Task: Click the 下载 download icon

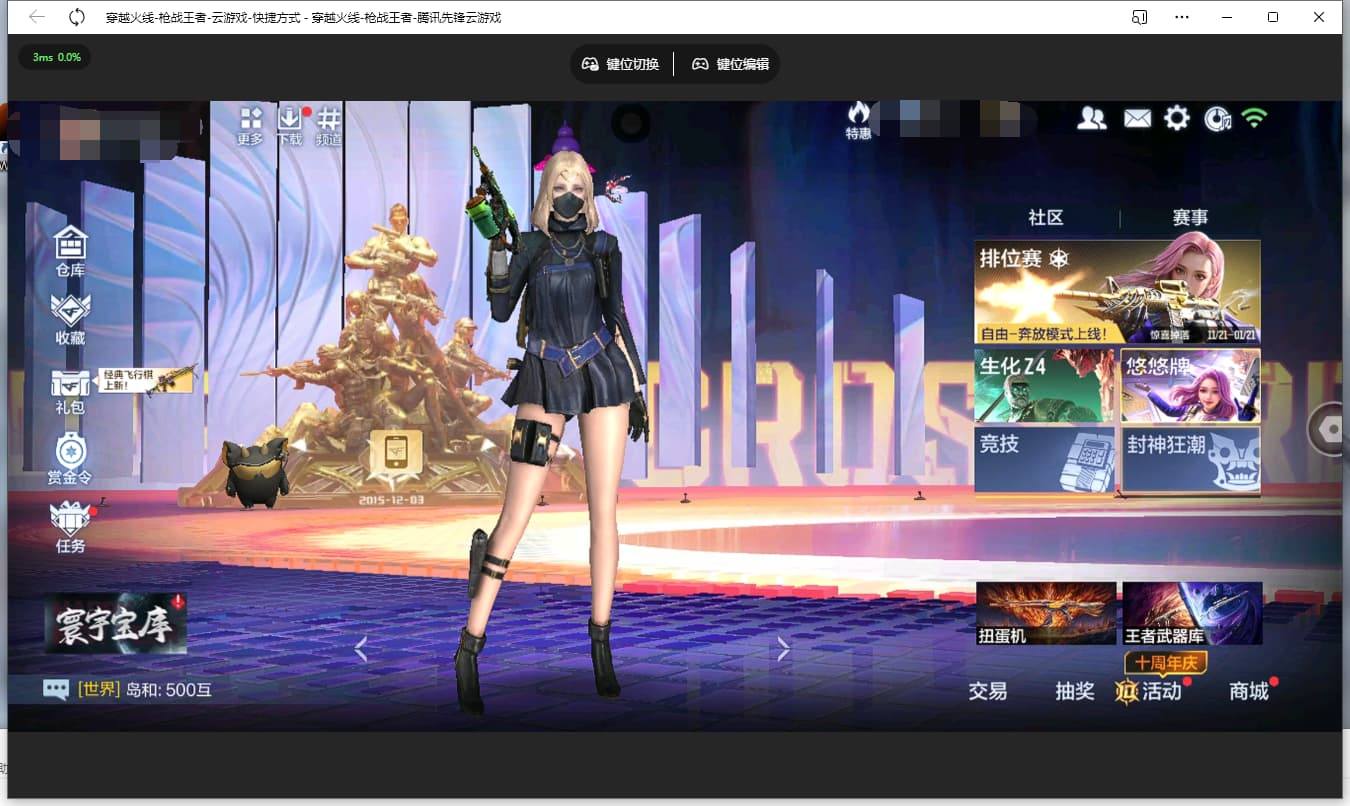Action: 289,124
